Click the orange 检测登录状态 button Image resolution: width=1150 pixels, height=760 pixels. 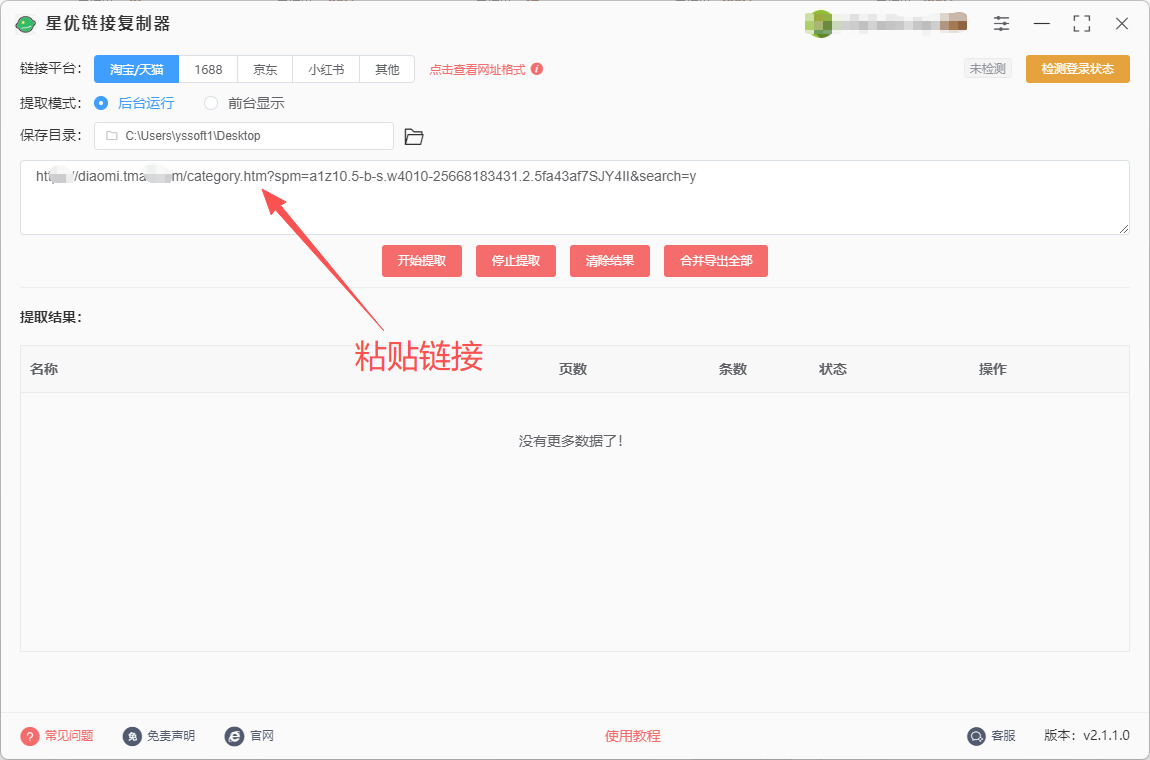[x=1077, y=69]
